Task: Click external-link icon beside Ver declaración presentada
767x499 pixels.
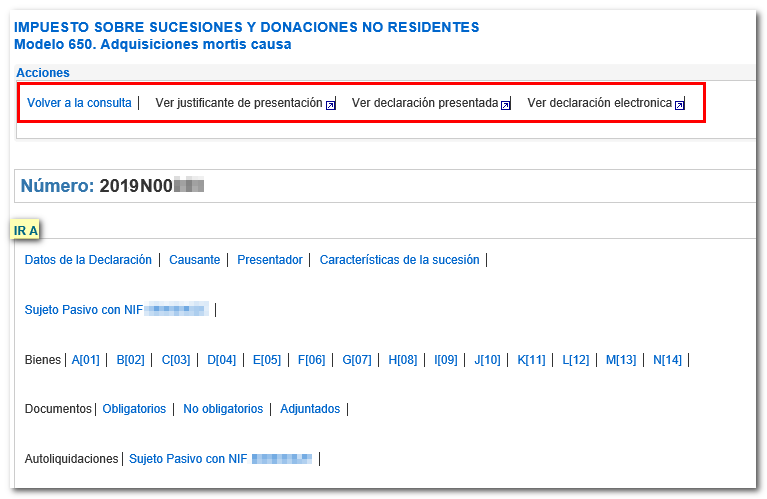Action: coord(505,104)
